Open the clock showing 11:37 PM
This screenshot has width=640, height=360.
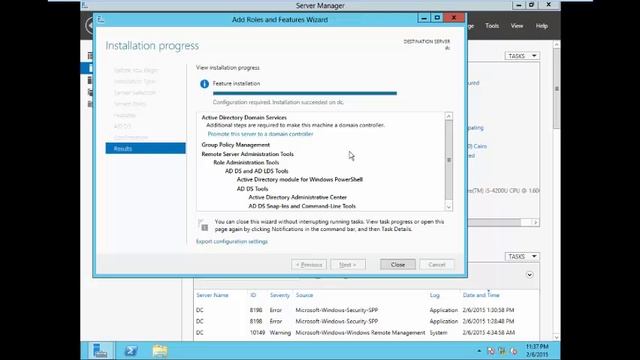(x=537, y=351)
